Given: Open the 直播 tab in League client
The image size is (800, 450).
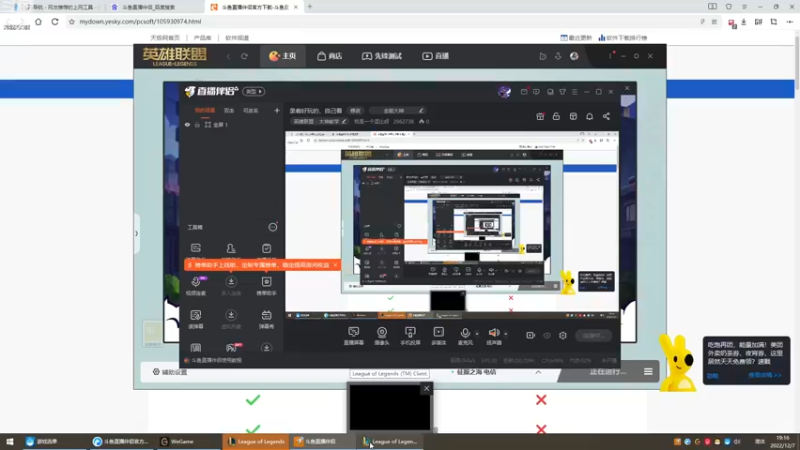Looking at the screenshot, I should tap(436, 56).
